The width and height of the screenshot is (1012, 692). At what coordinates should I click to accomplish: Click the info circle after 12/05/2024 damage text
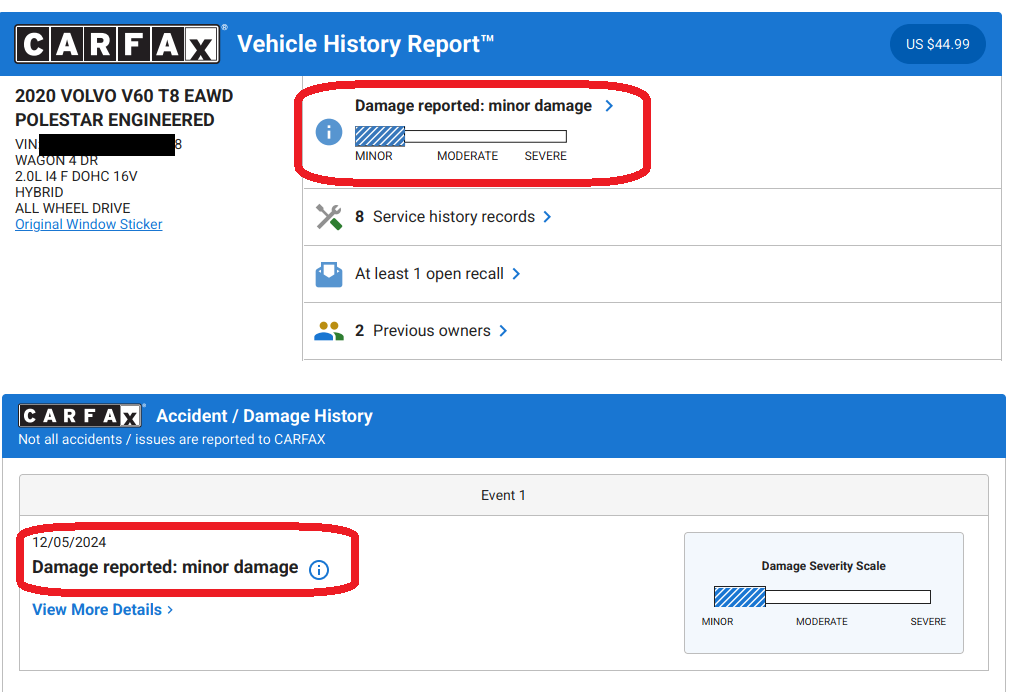pos(319,569)
